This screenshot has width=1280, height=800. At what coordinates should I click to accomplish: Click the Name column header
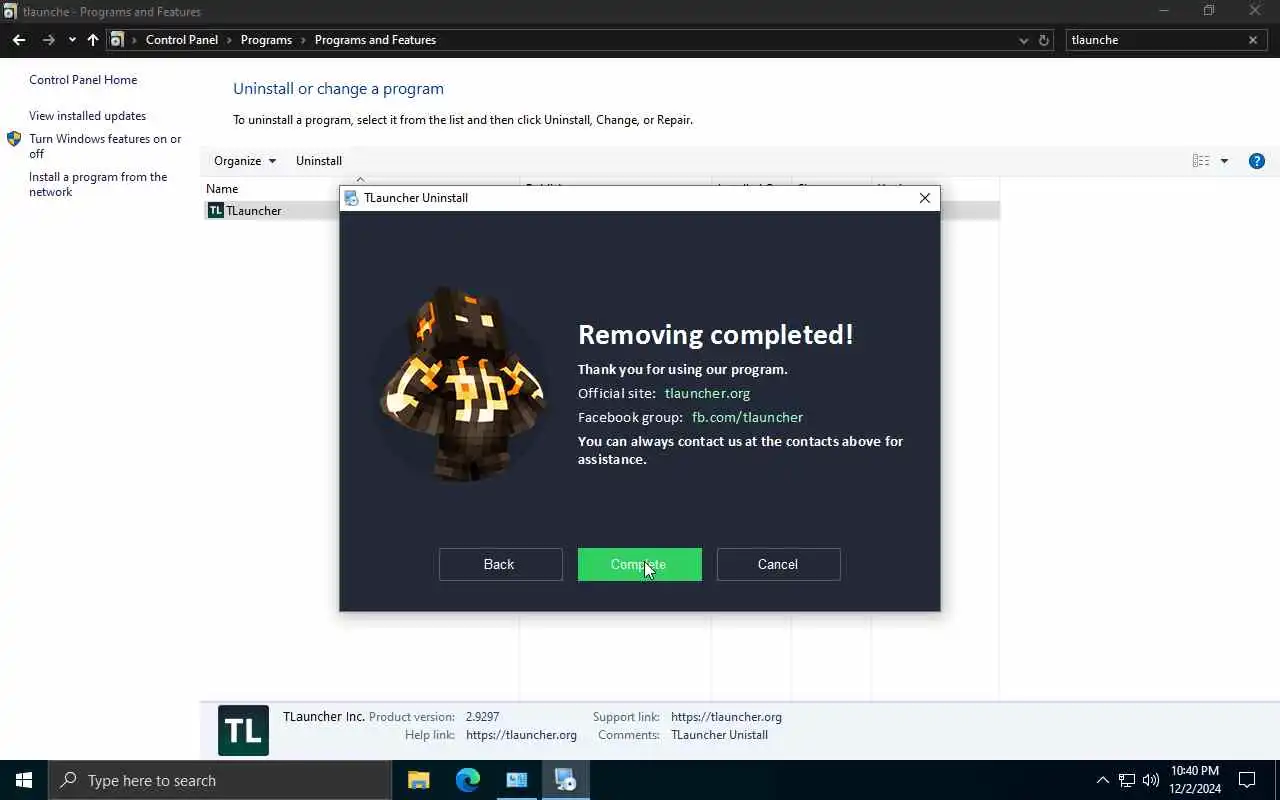click(222, 189)
